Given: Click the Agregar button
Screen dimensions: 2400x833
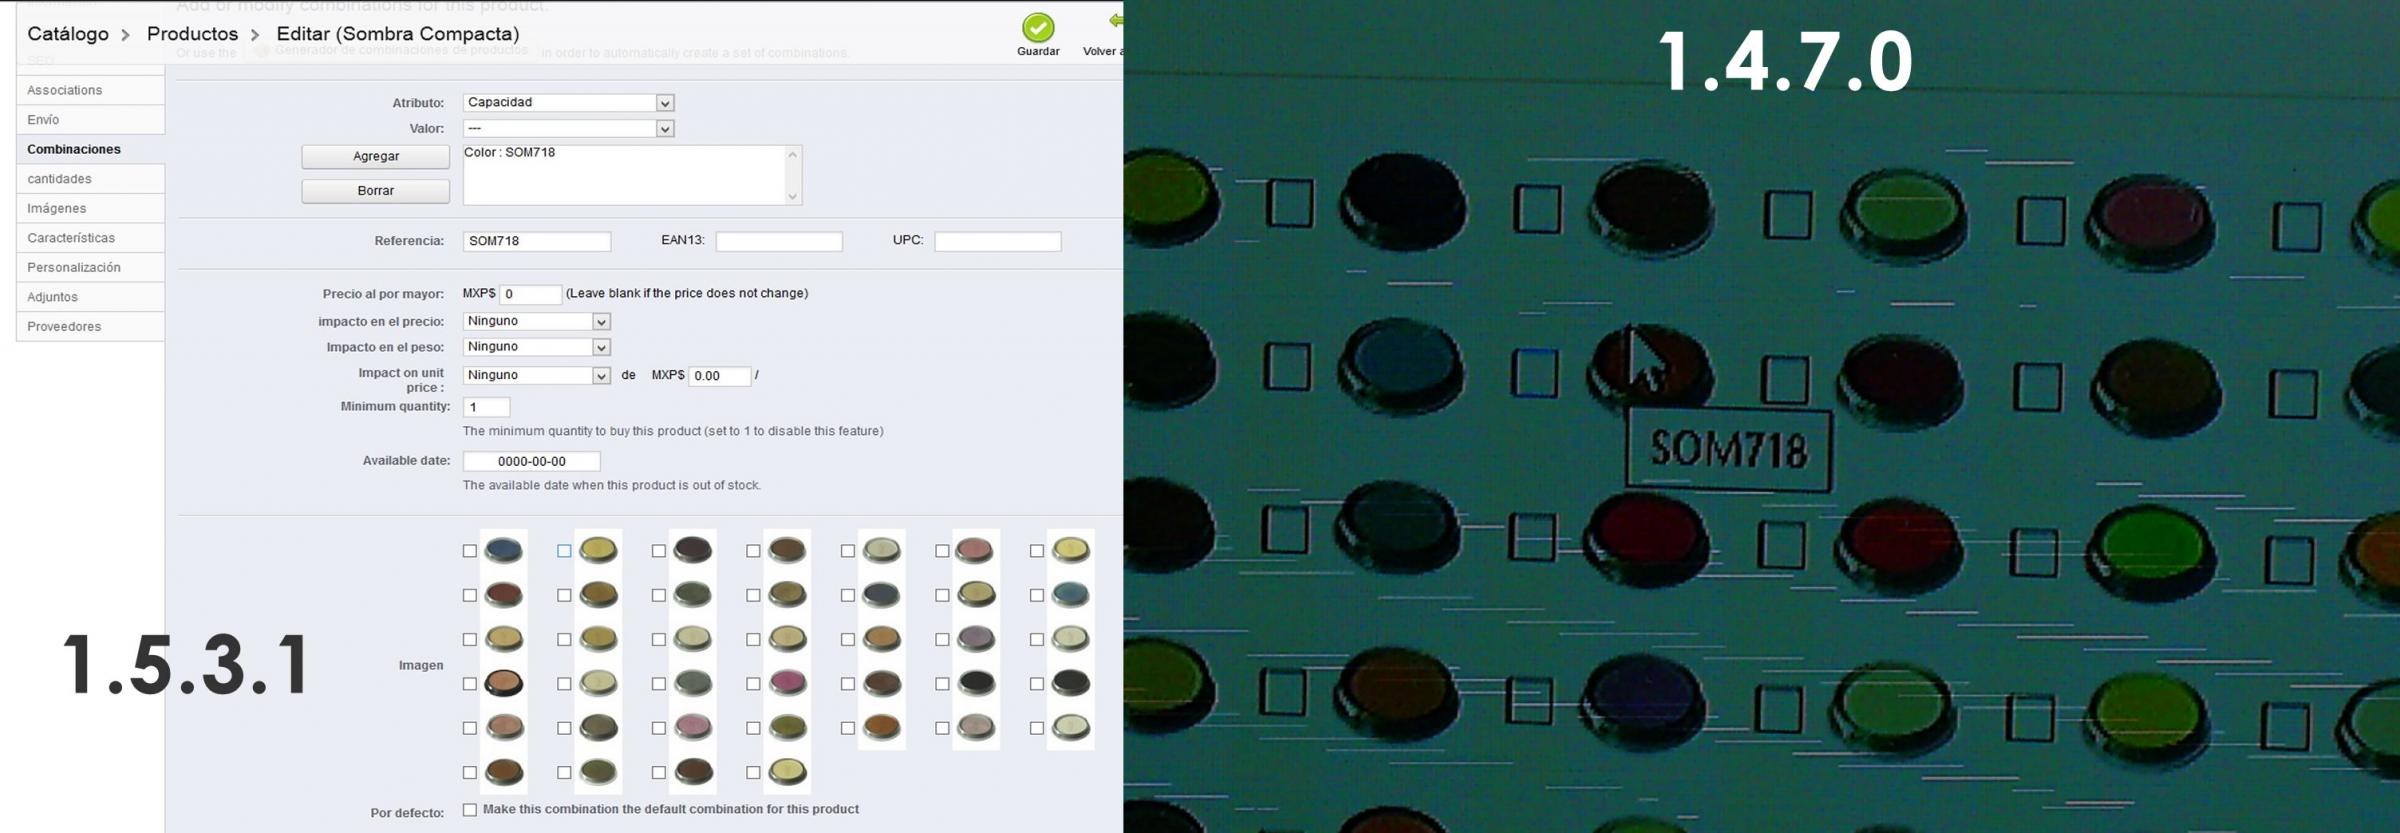Looking at the screenshot, I should coord(376,156).
